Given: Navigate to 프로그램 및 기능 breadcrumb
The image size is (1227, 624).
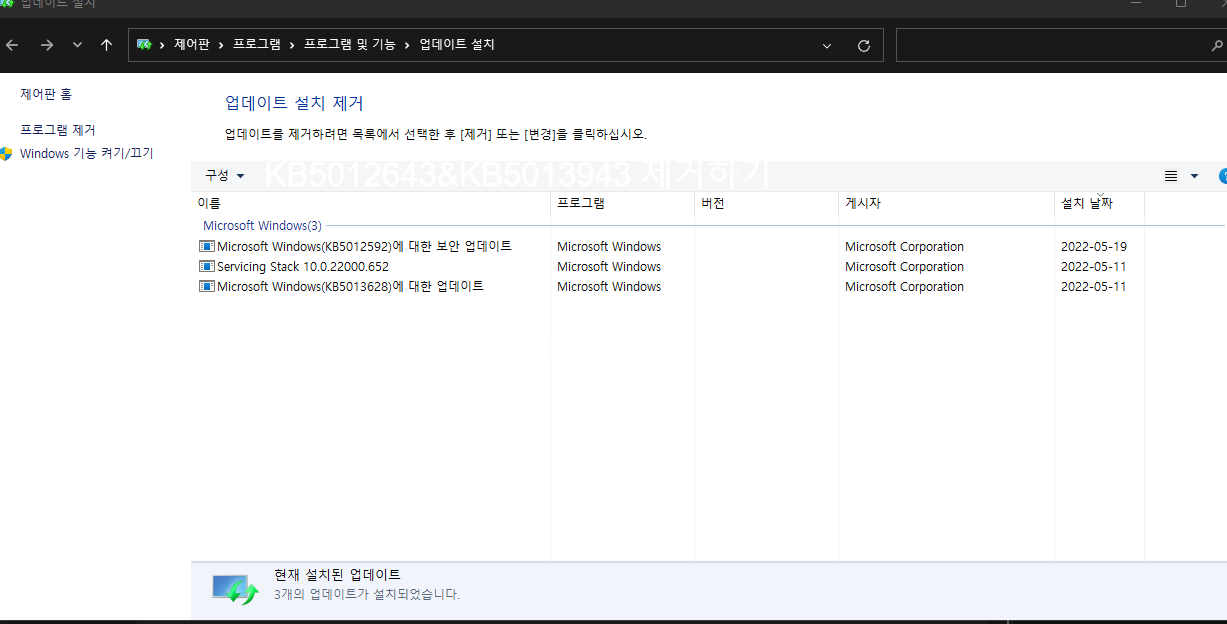Looking at the screenshot, I should tap(349, 45).
